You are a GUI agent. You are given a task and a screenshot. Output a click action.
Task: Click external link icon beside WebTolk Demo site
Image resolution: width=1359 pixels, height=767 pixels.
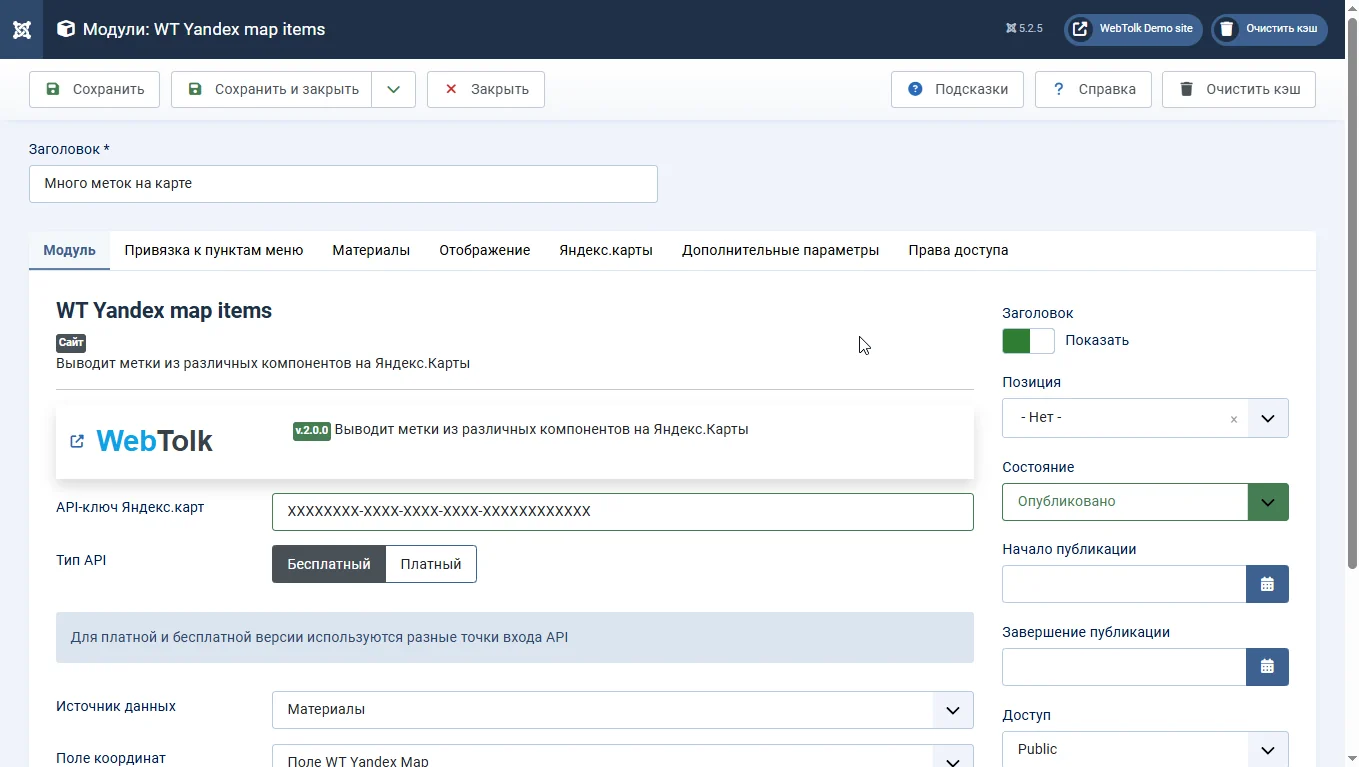click(1080, 29)
